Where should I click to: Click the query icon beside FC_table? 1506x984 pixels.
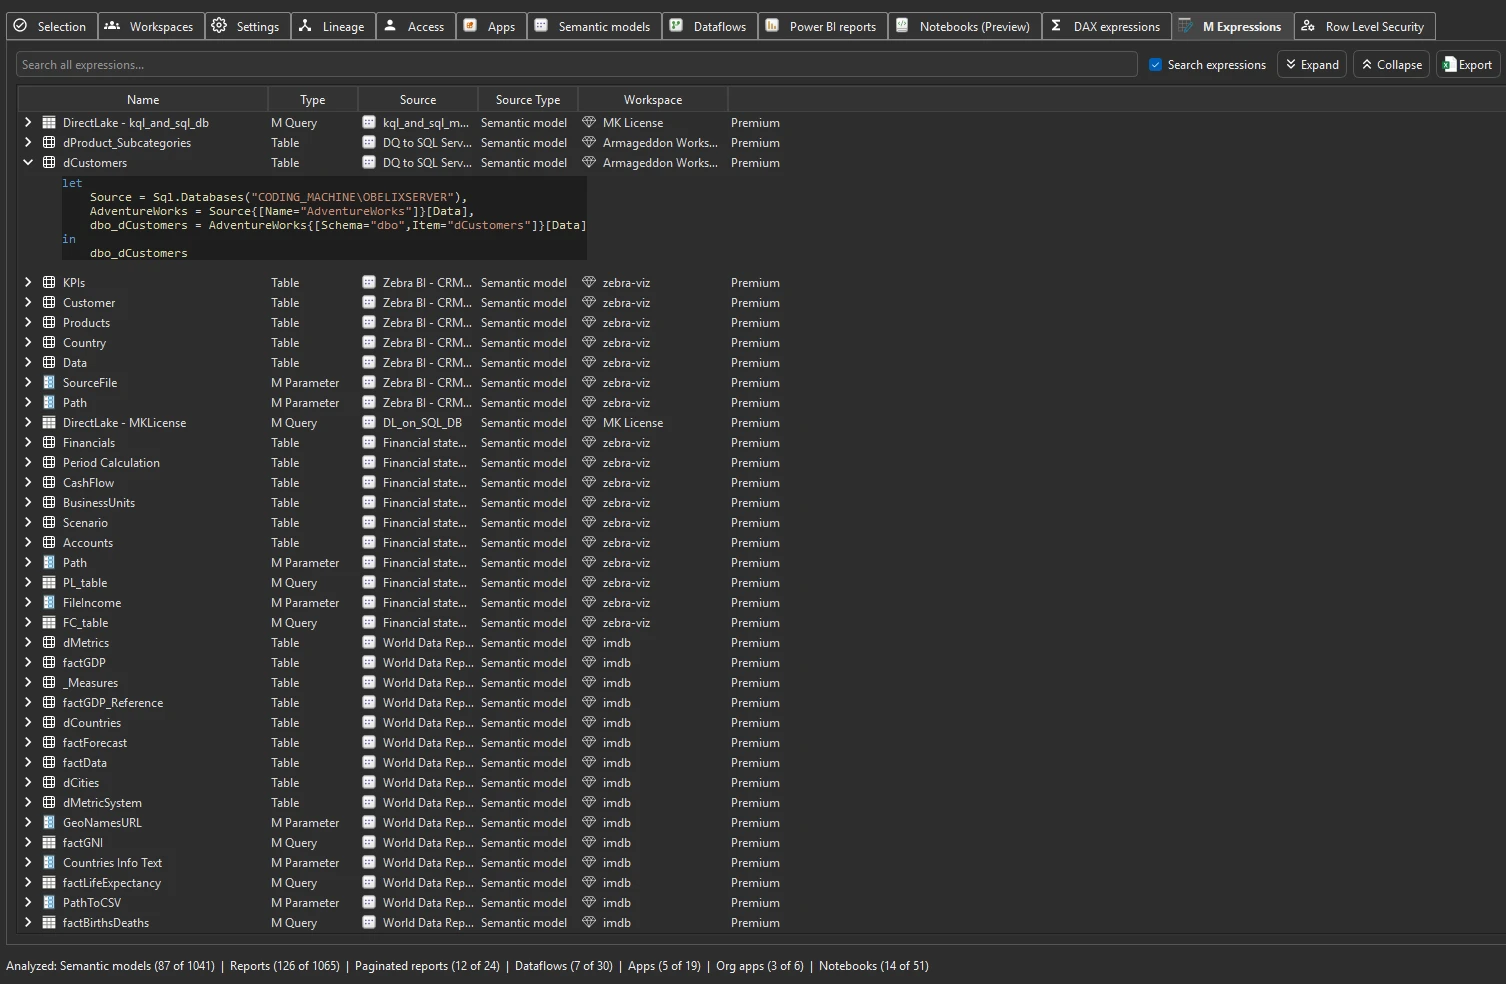point(49,623)
